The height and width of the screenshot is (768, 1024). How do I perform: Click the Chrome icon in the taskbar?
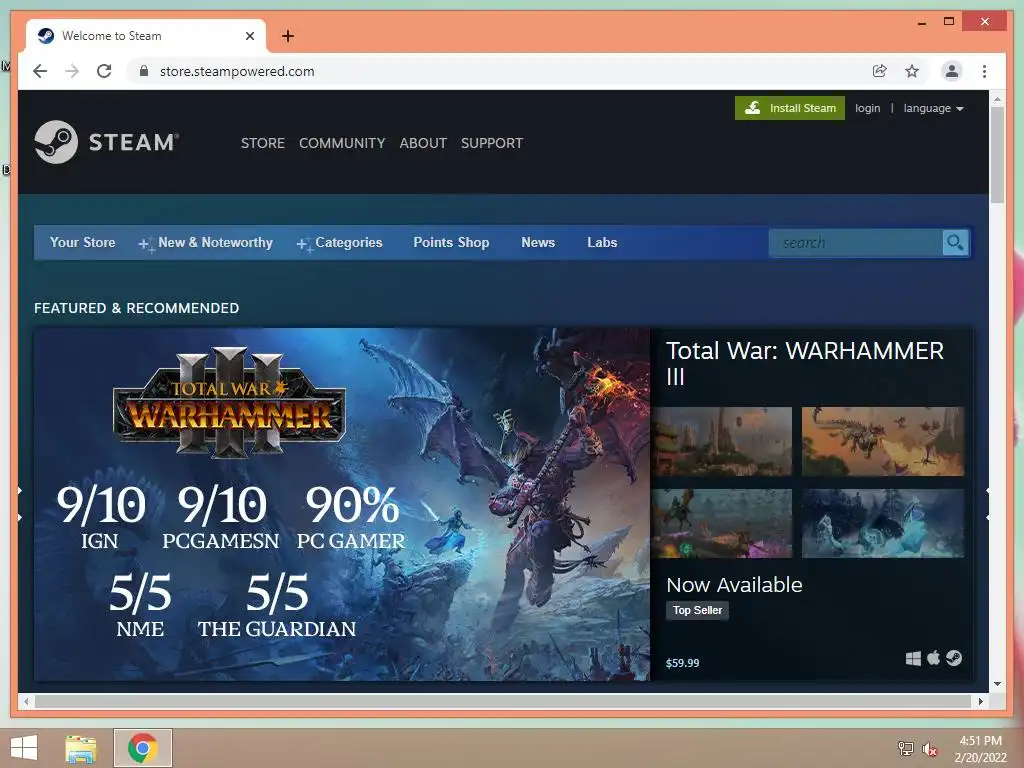142,748
